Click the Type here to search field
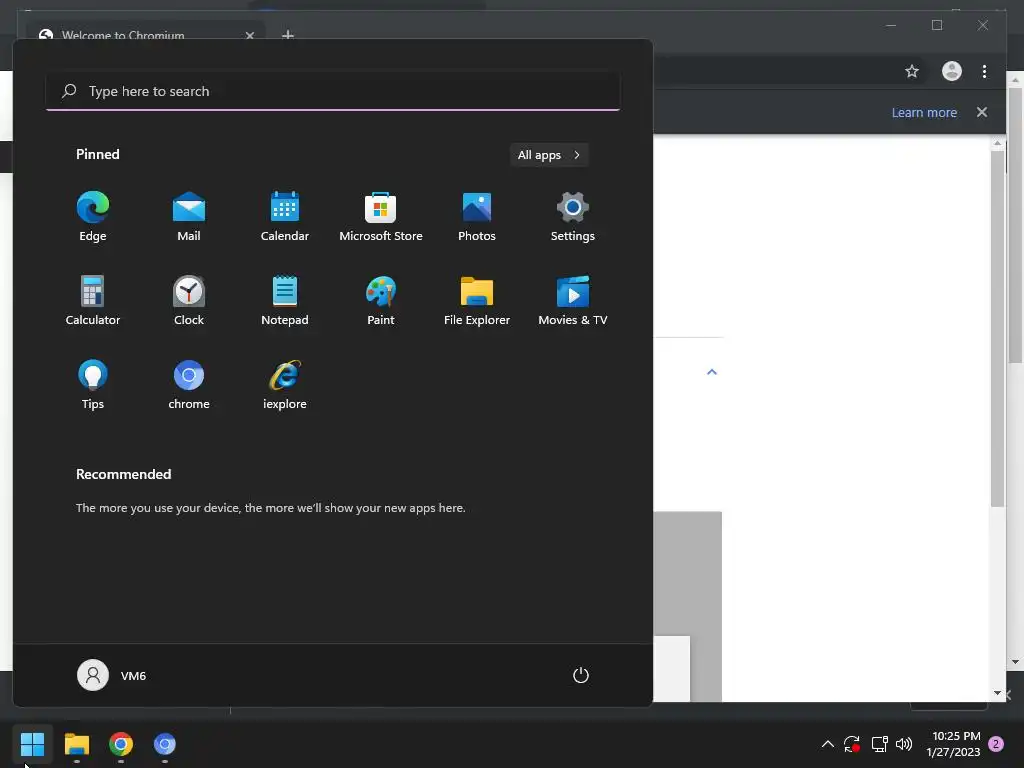Viewport: 1024px width, 768px height. 333,91
